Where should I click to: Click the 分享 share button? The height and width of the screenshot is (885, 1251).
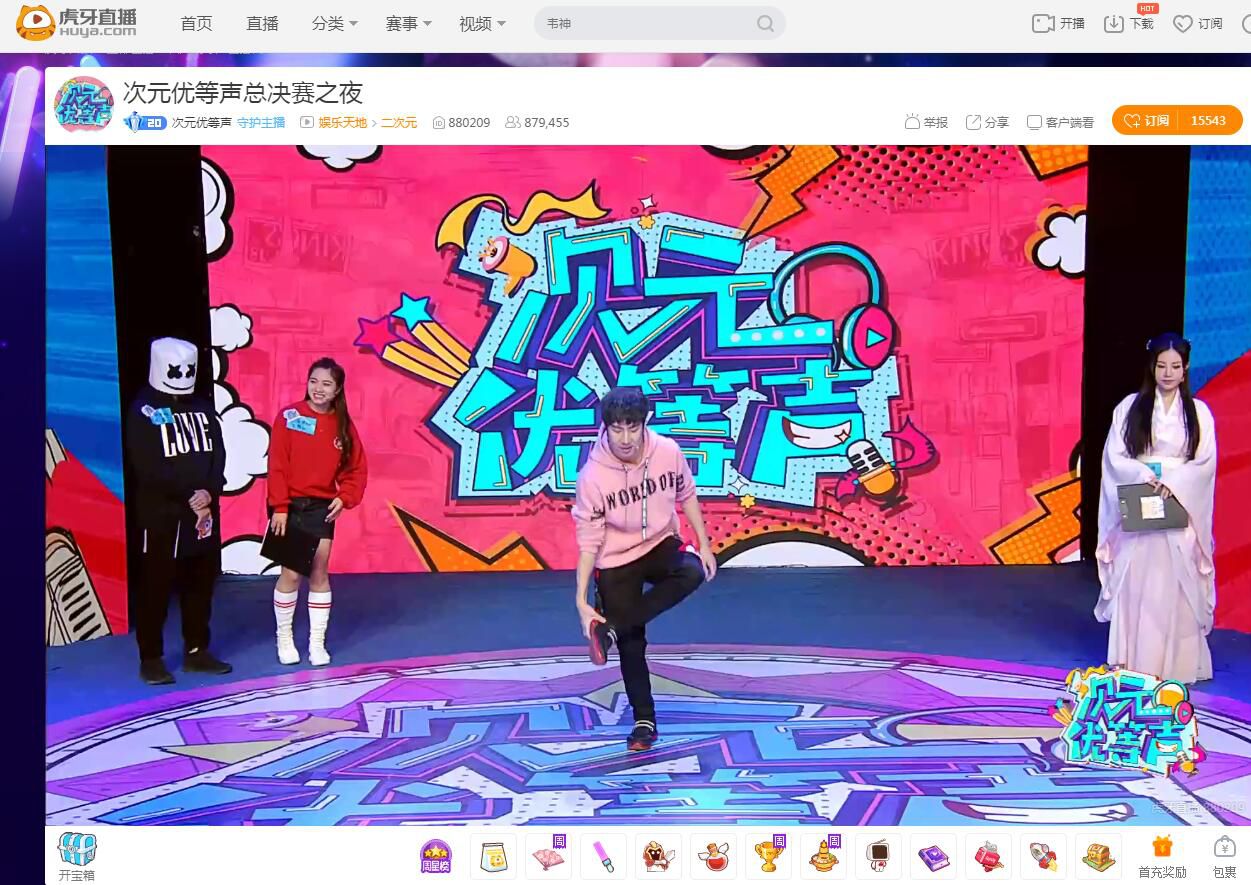coord(987,122)
